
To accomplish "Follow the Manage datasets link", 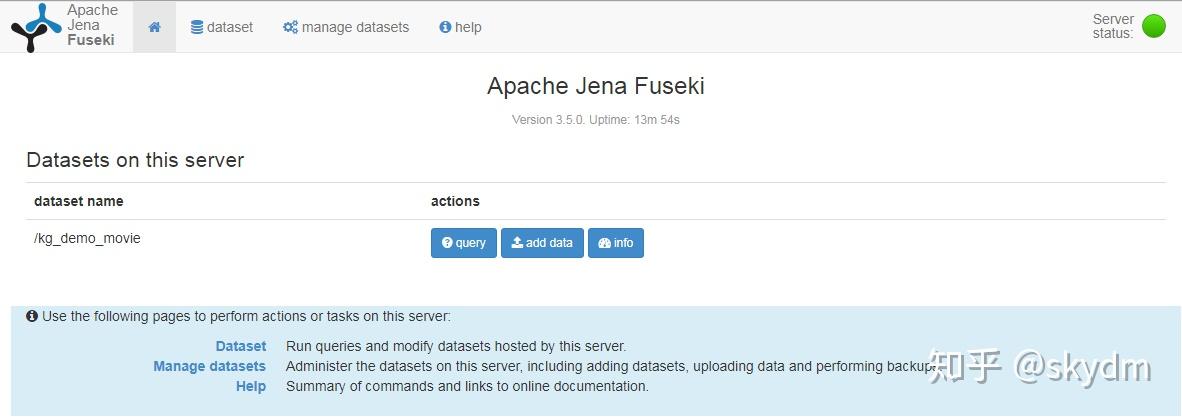I will pos(209,366).
